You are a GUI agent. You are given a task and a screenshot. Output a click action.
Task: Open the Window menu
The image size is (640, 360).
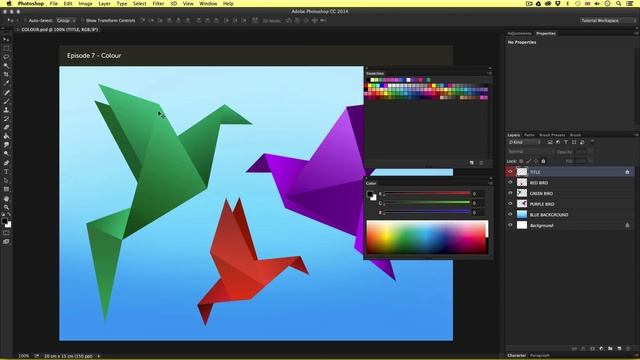click(208, 4)
